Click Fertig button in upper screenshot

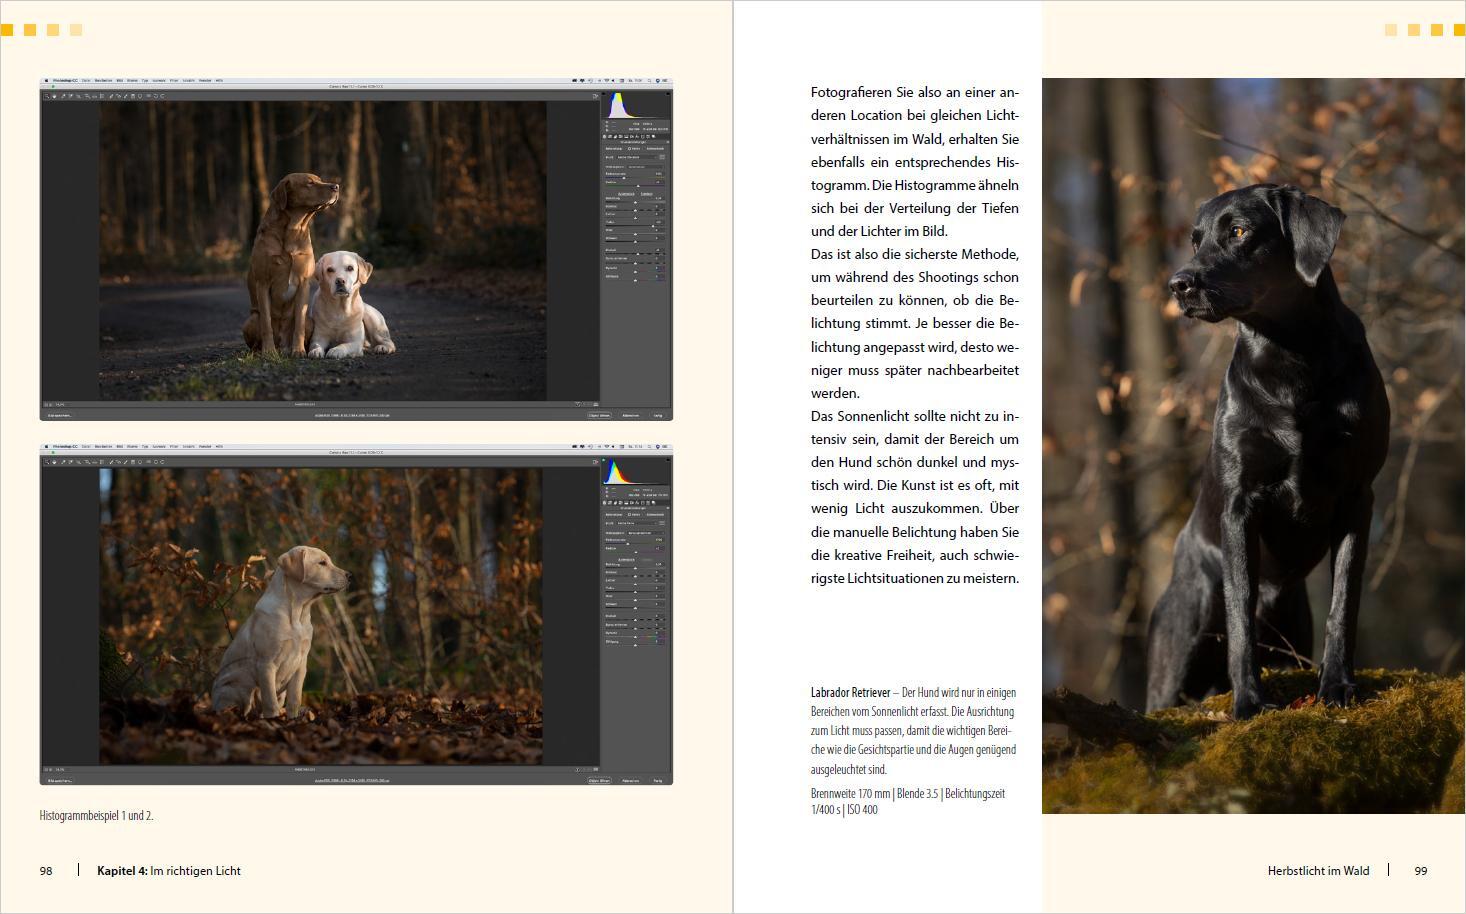tap(658, 415)
